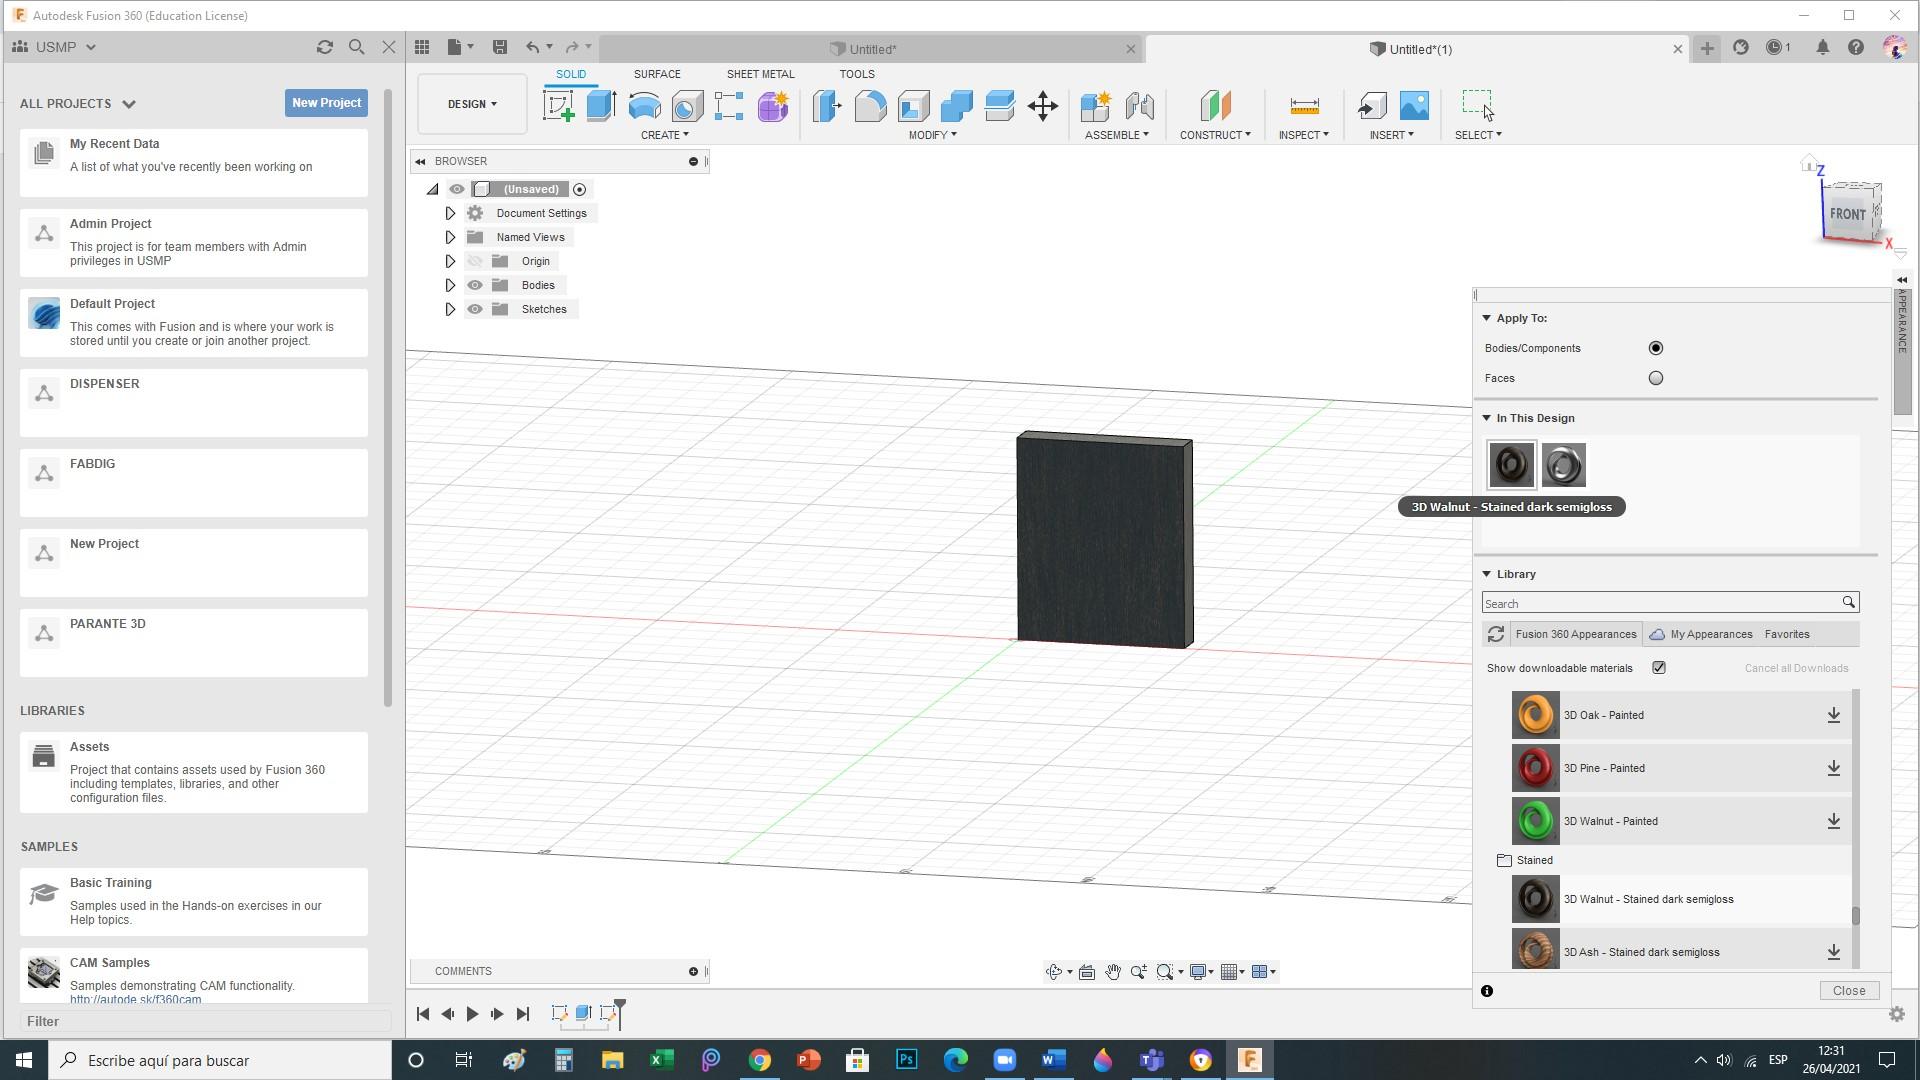The width and height of the screenshot is (1920, 1080).
Task: Click the New Project button
Action: (x=326, y=103)
